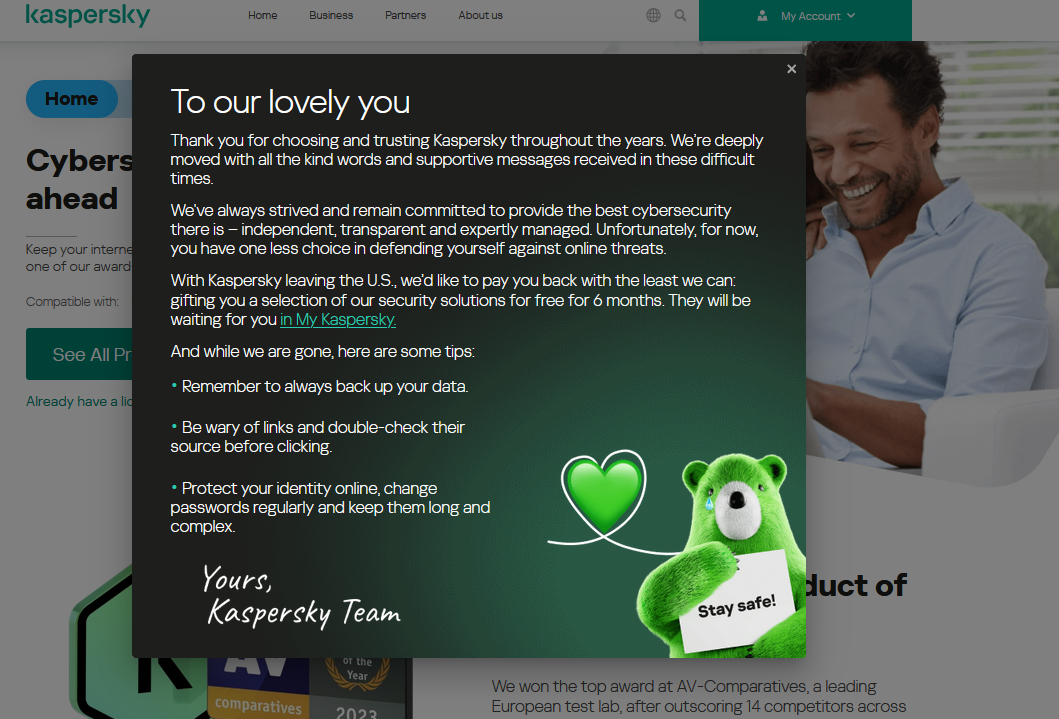The height and width of the screenshot is (719, 1059).
Task: Select the blue Home pill tab
Action: tap(72, 99)
